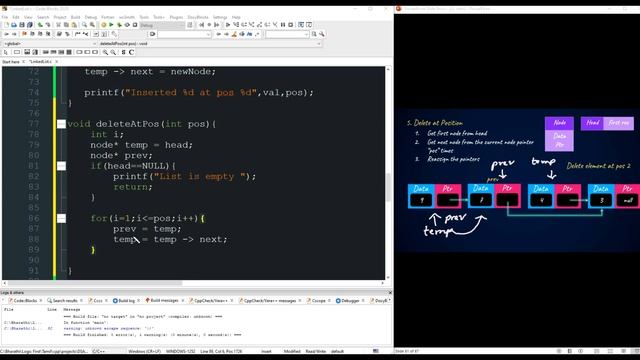Click the Undo icon

pos(40,25)
